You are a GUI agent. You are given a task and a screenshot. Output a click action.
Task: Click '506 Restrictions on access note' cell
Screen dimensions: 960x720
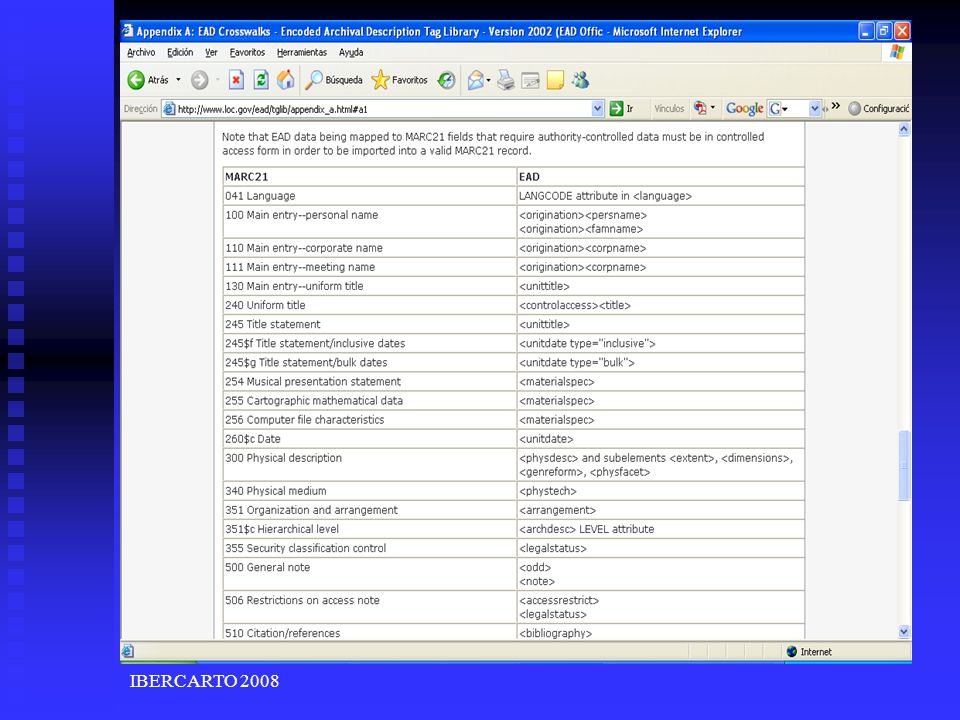[370, 607]
